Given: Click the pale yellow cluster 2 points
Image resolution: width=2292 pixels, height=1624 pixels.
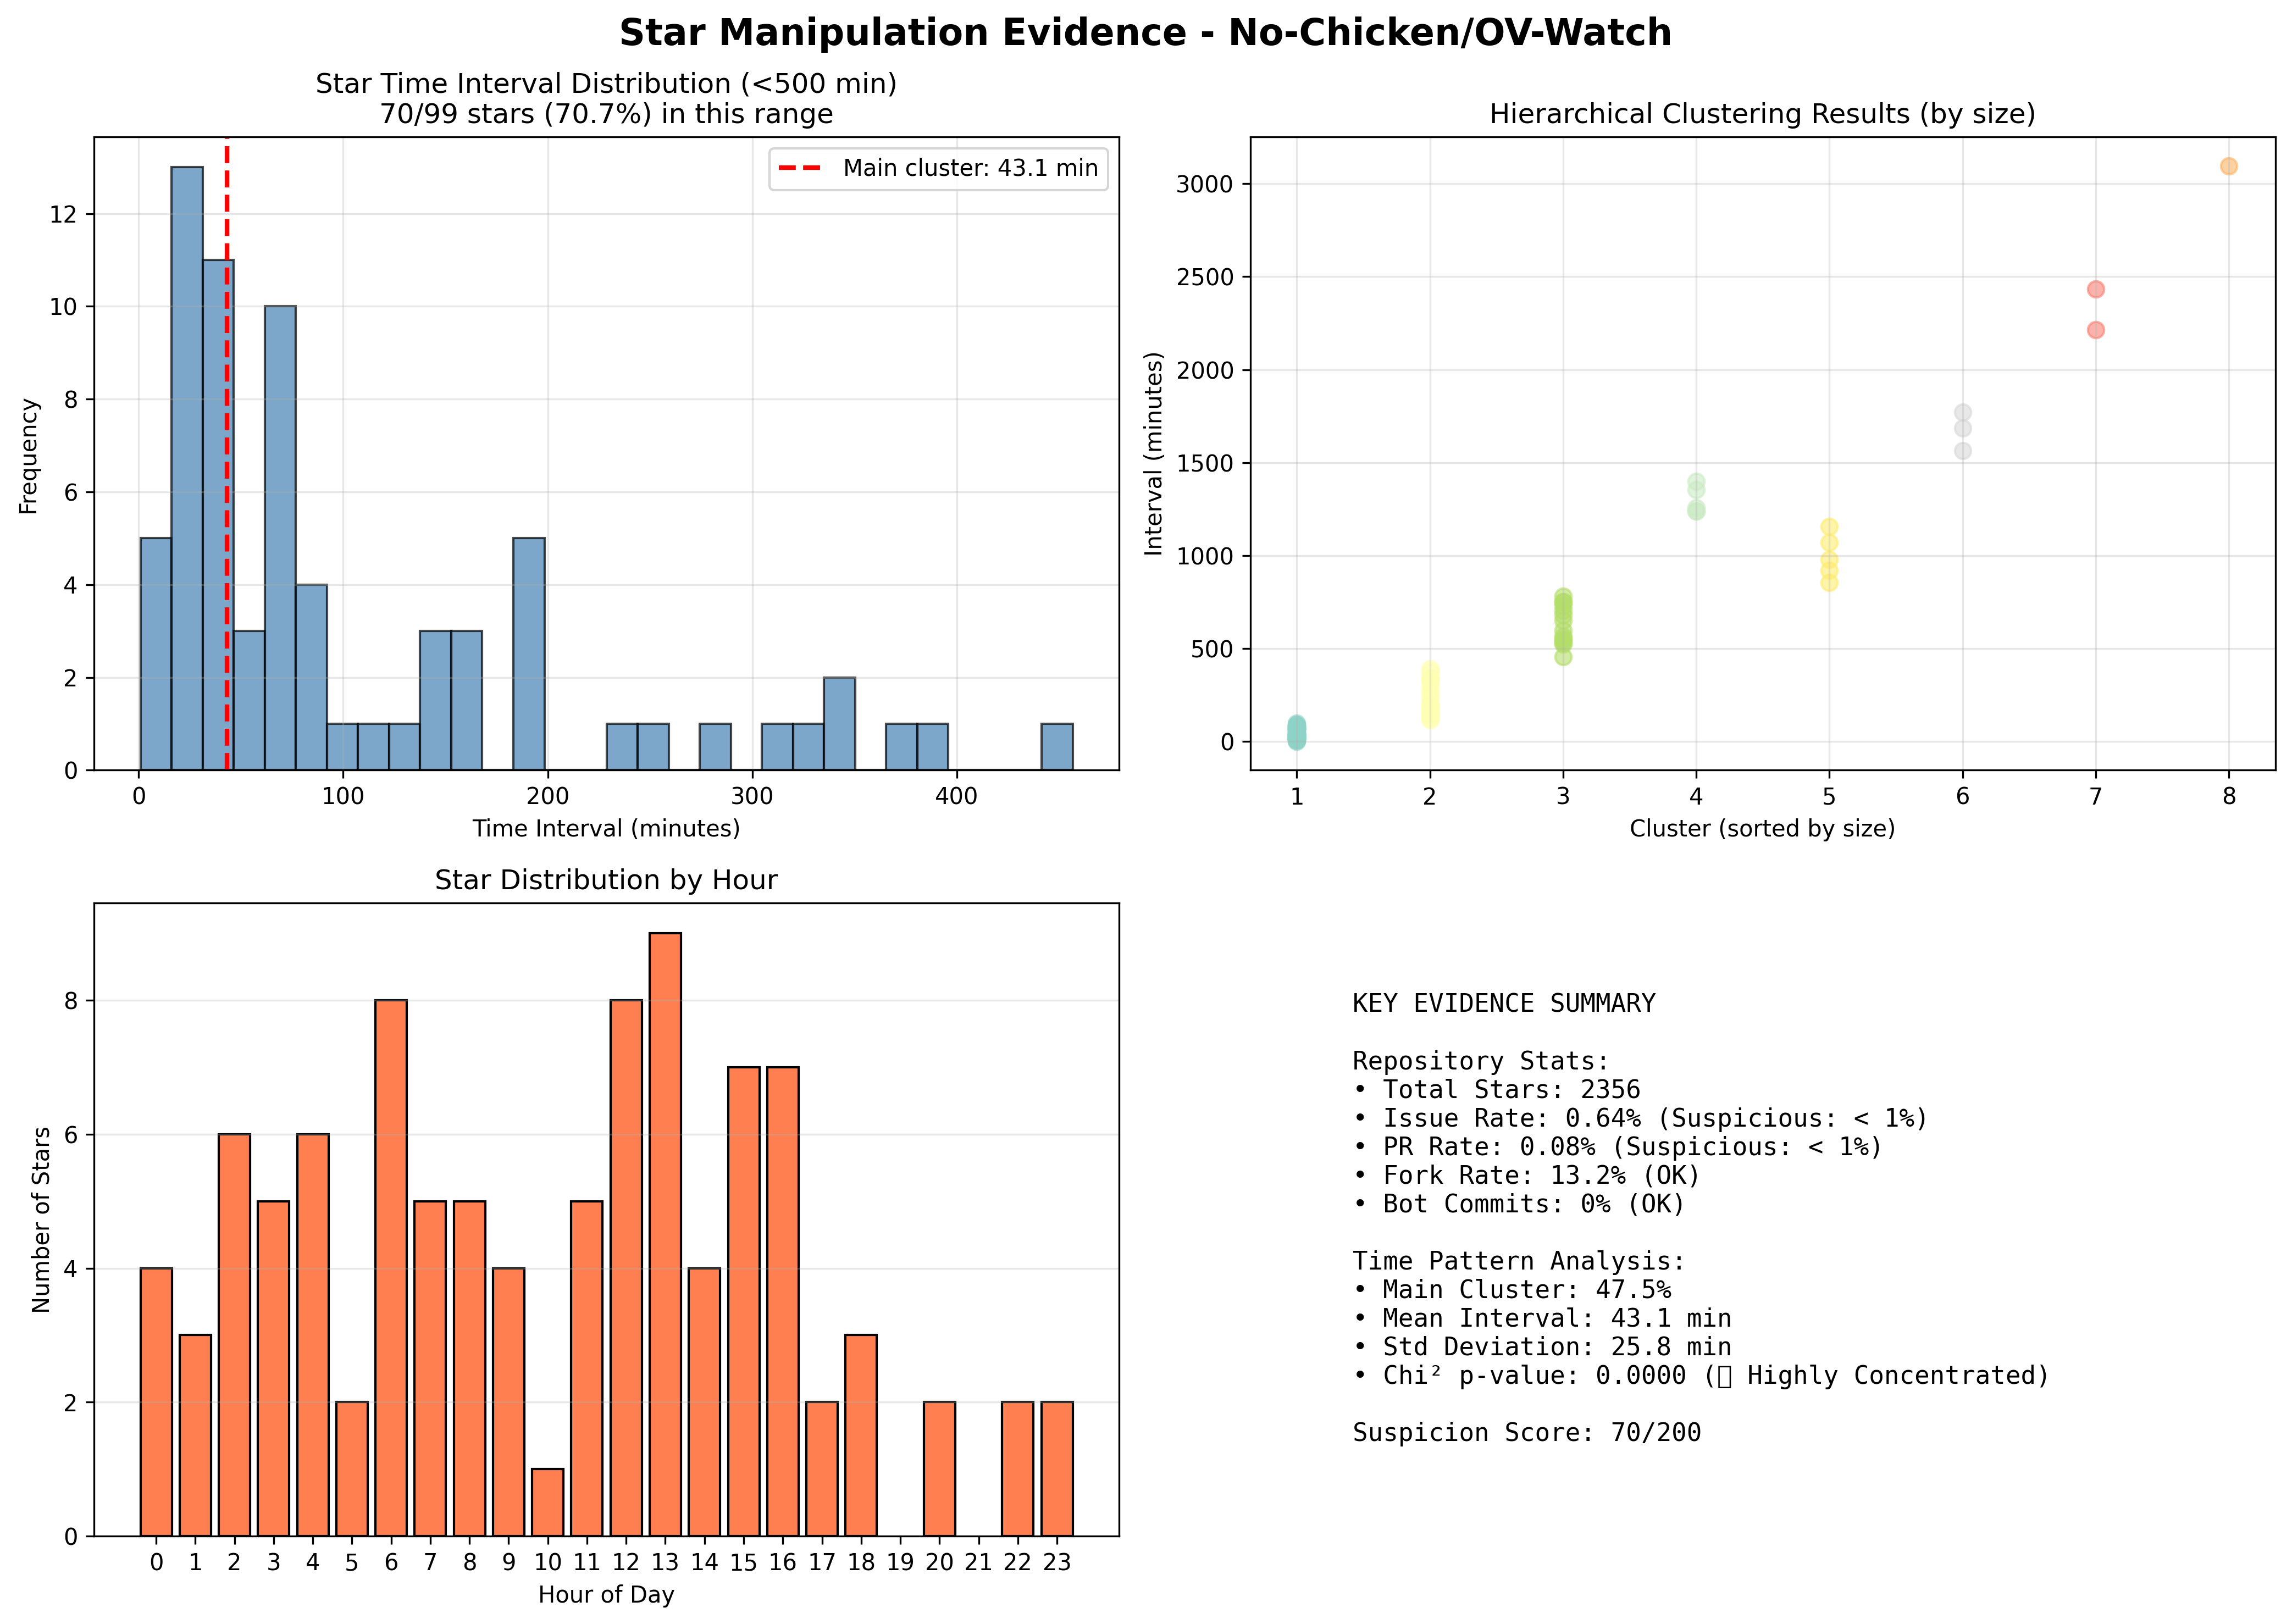Looking at the screenshot, I should pyautogui.click(x=1430, y=694).
